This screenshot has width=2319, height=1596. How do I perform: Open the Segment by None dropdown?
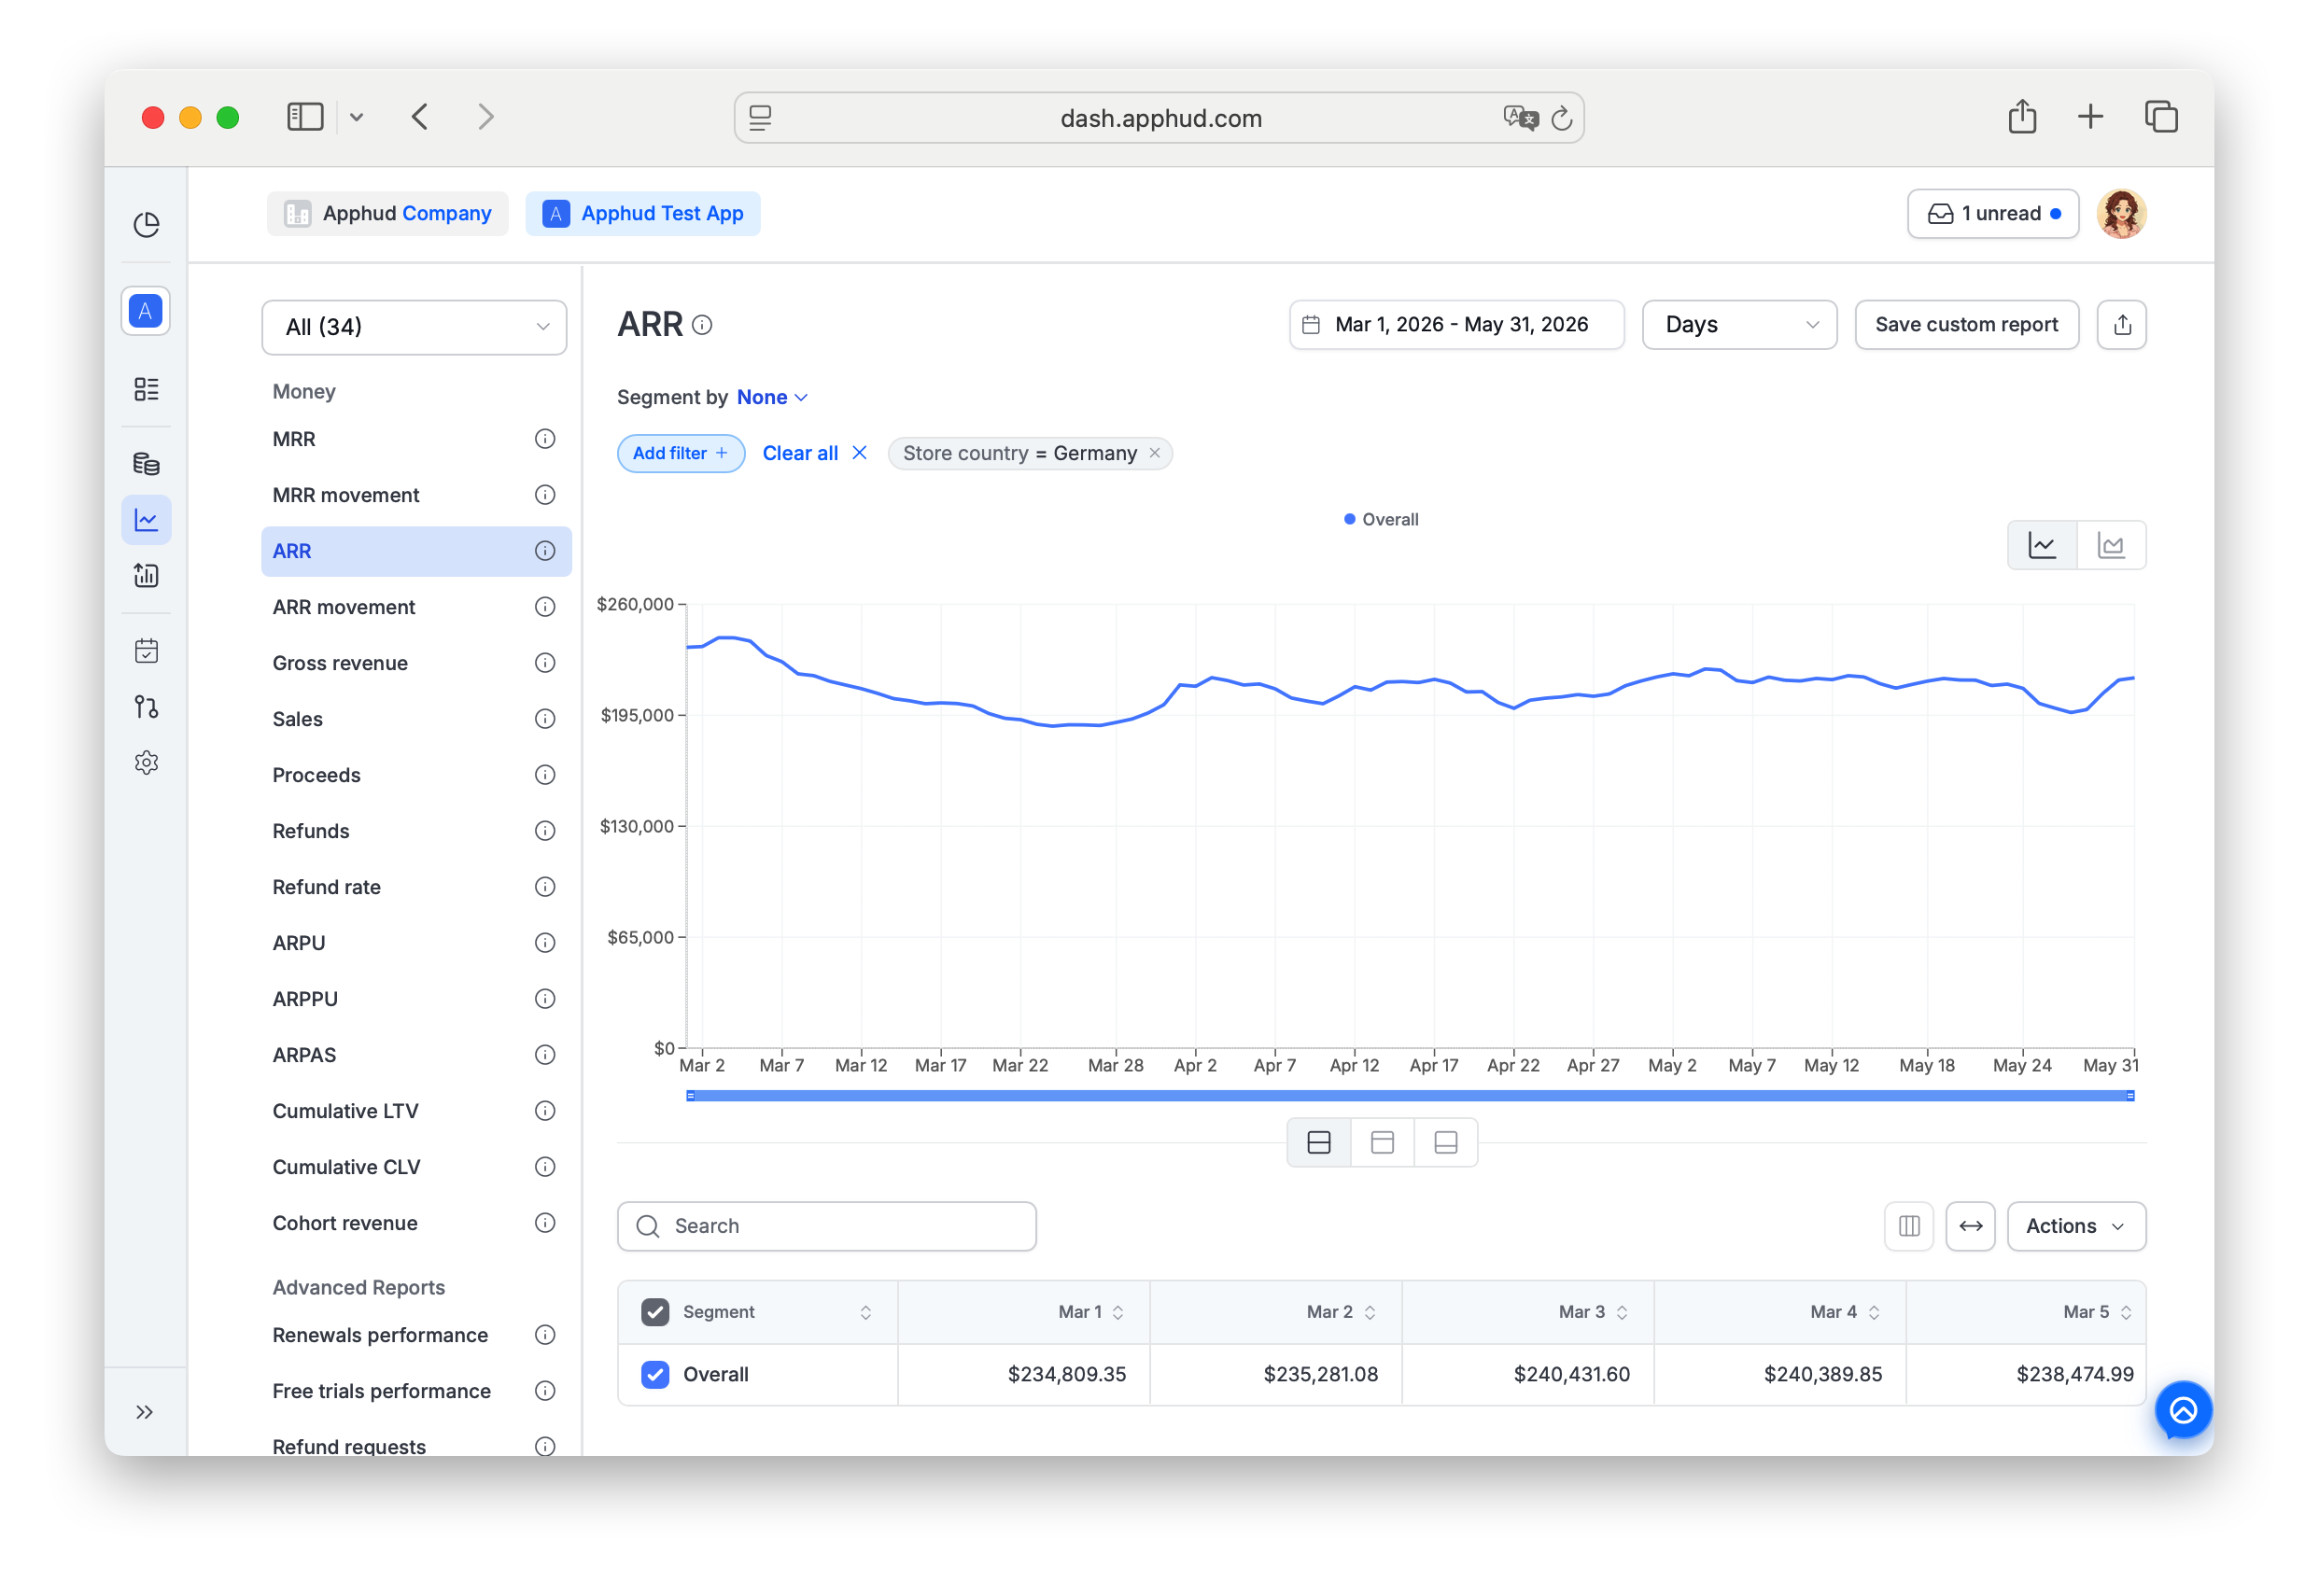[772, 398]
